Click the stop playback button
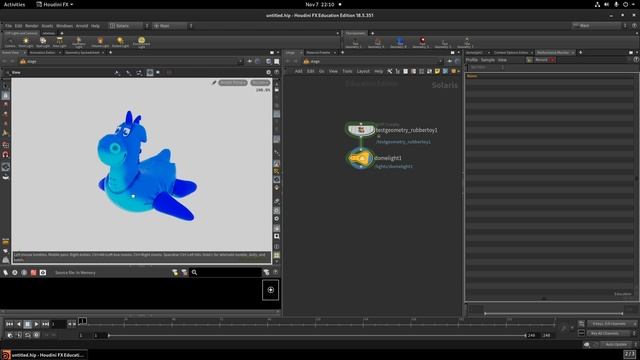Screen dimensions: 640x360 tap(27, 324)
